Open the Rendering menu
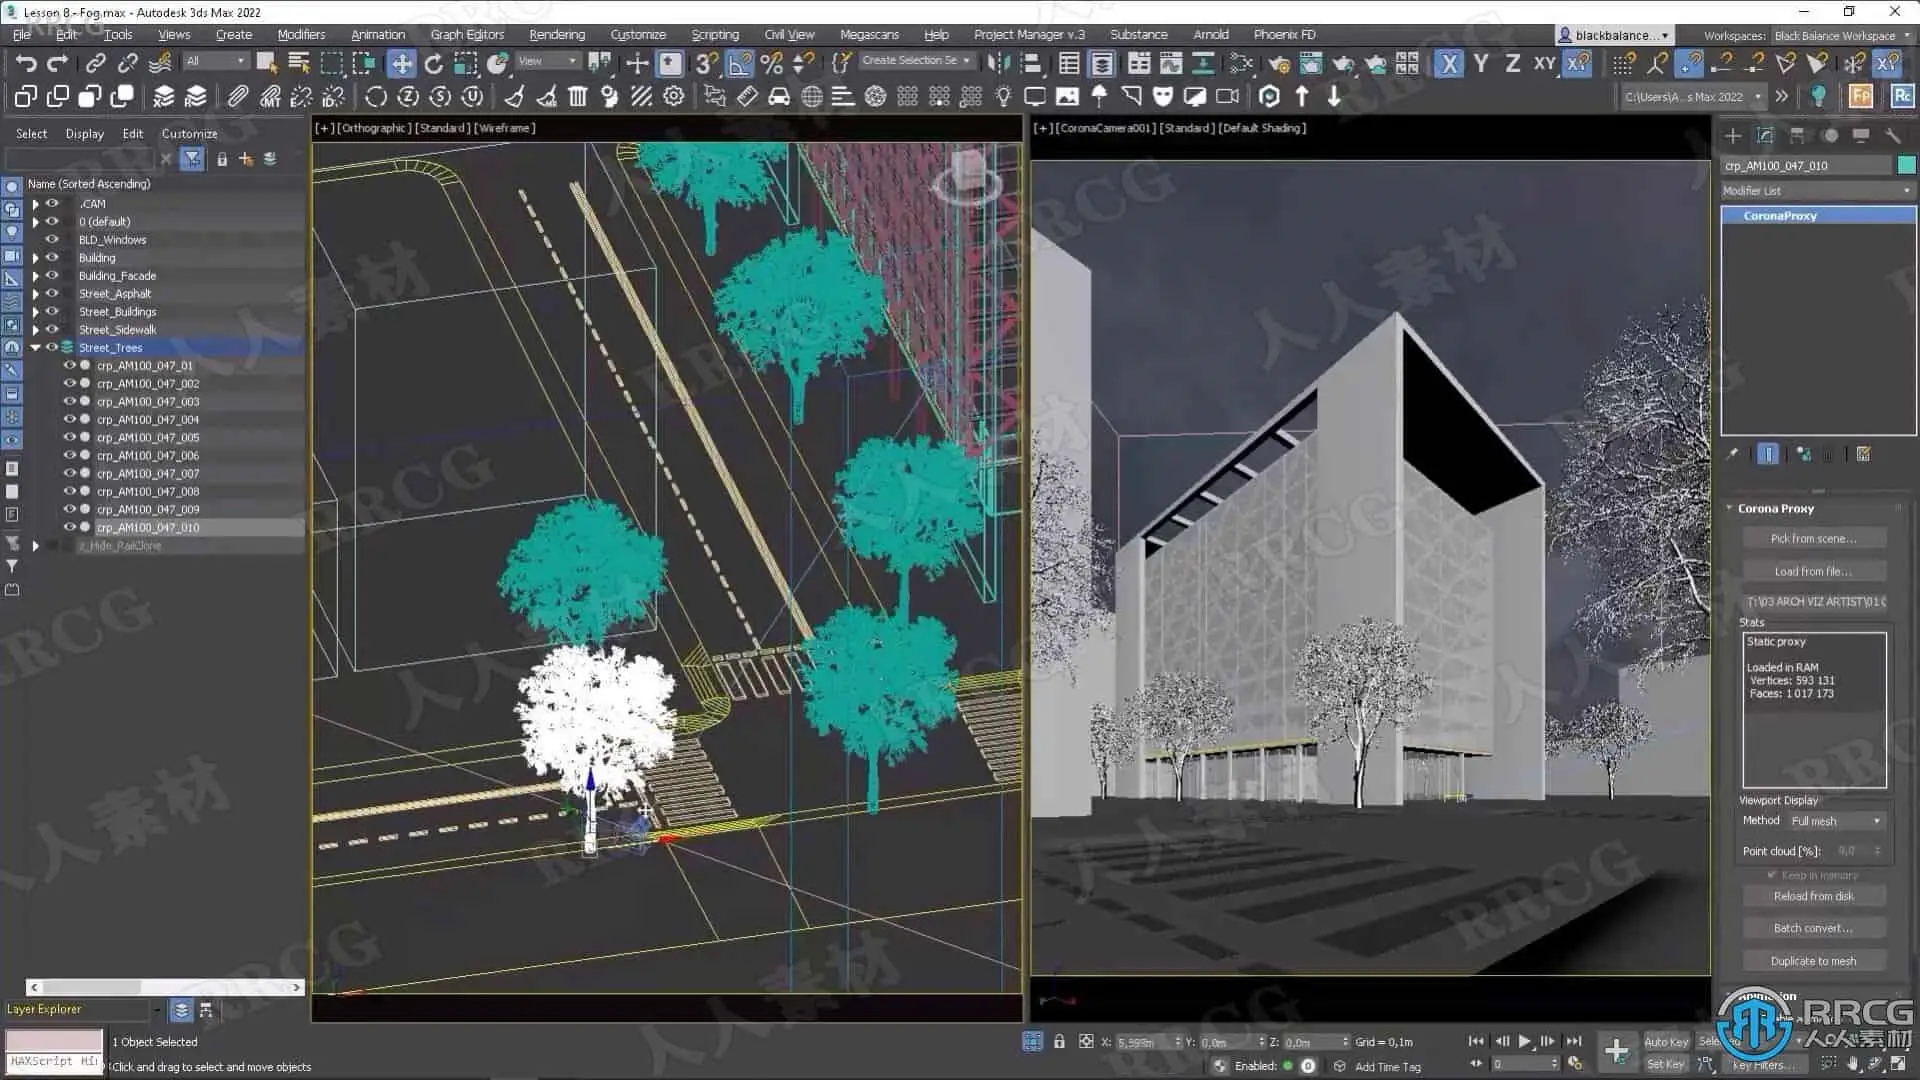 tap(557, 34)
